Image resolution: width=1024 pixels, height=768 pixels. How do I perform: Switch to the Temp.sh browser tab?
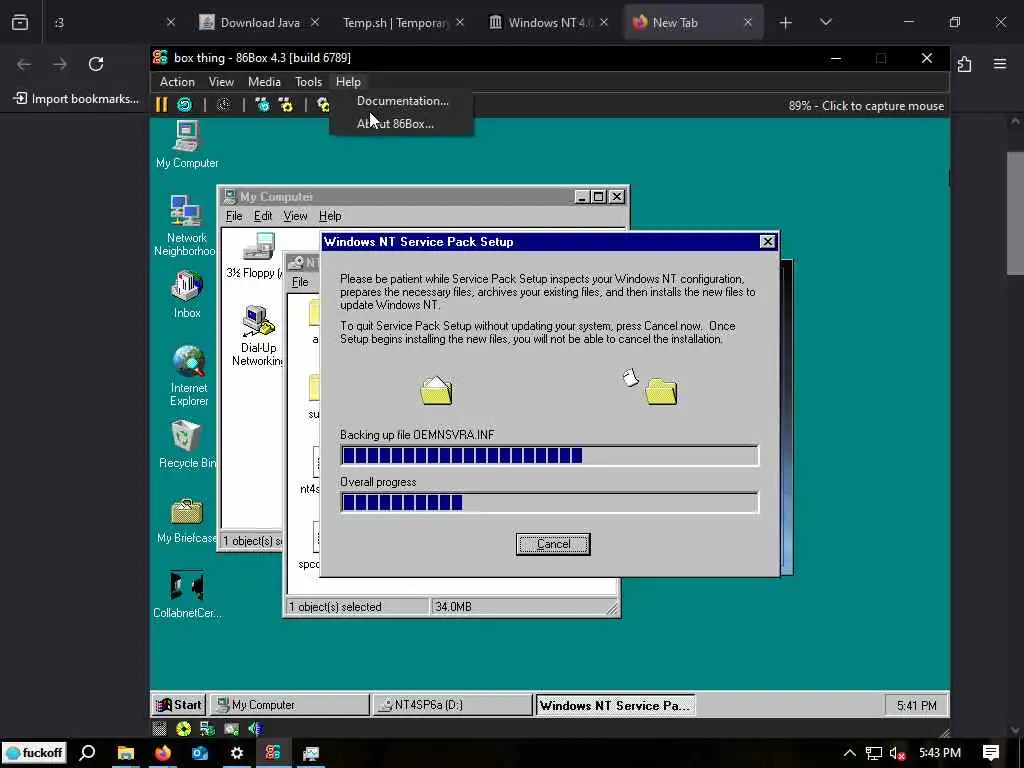(x=396, y=23)
